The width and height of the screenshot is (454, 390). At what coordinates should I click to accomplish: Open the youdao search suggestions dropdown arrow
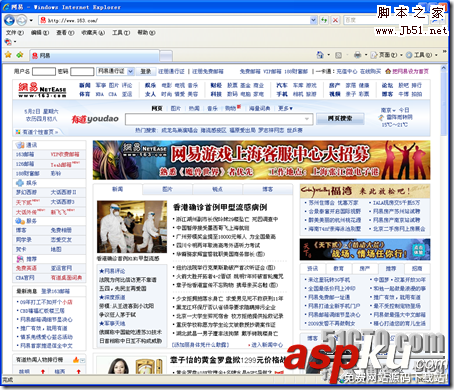tap(307, 119)
